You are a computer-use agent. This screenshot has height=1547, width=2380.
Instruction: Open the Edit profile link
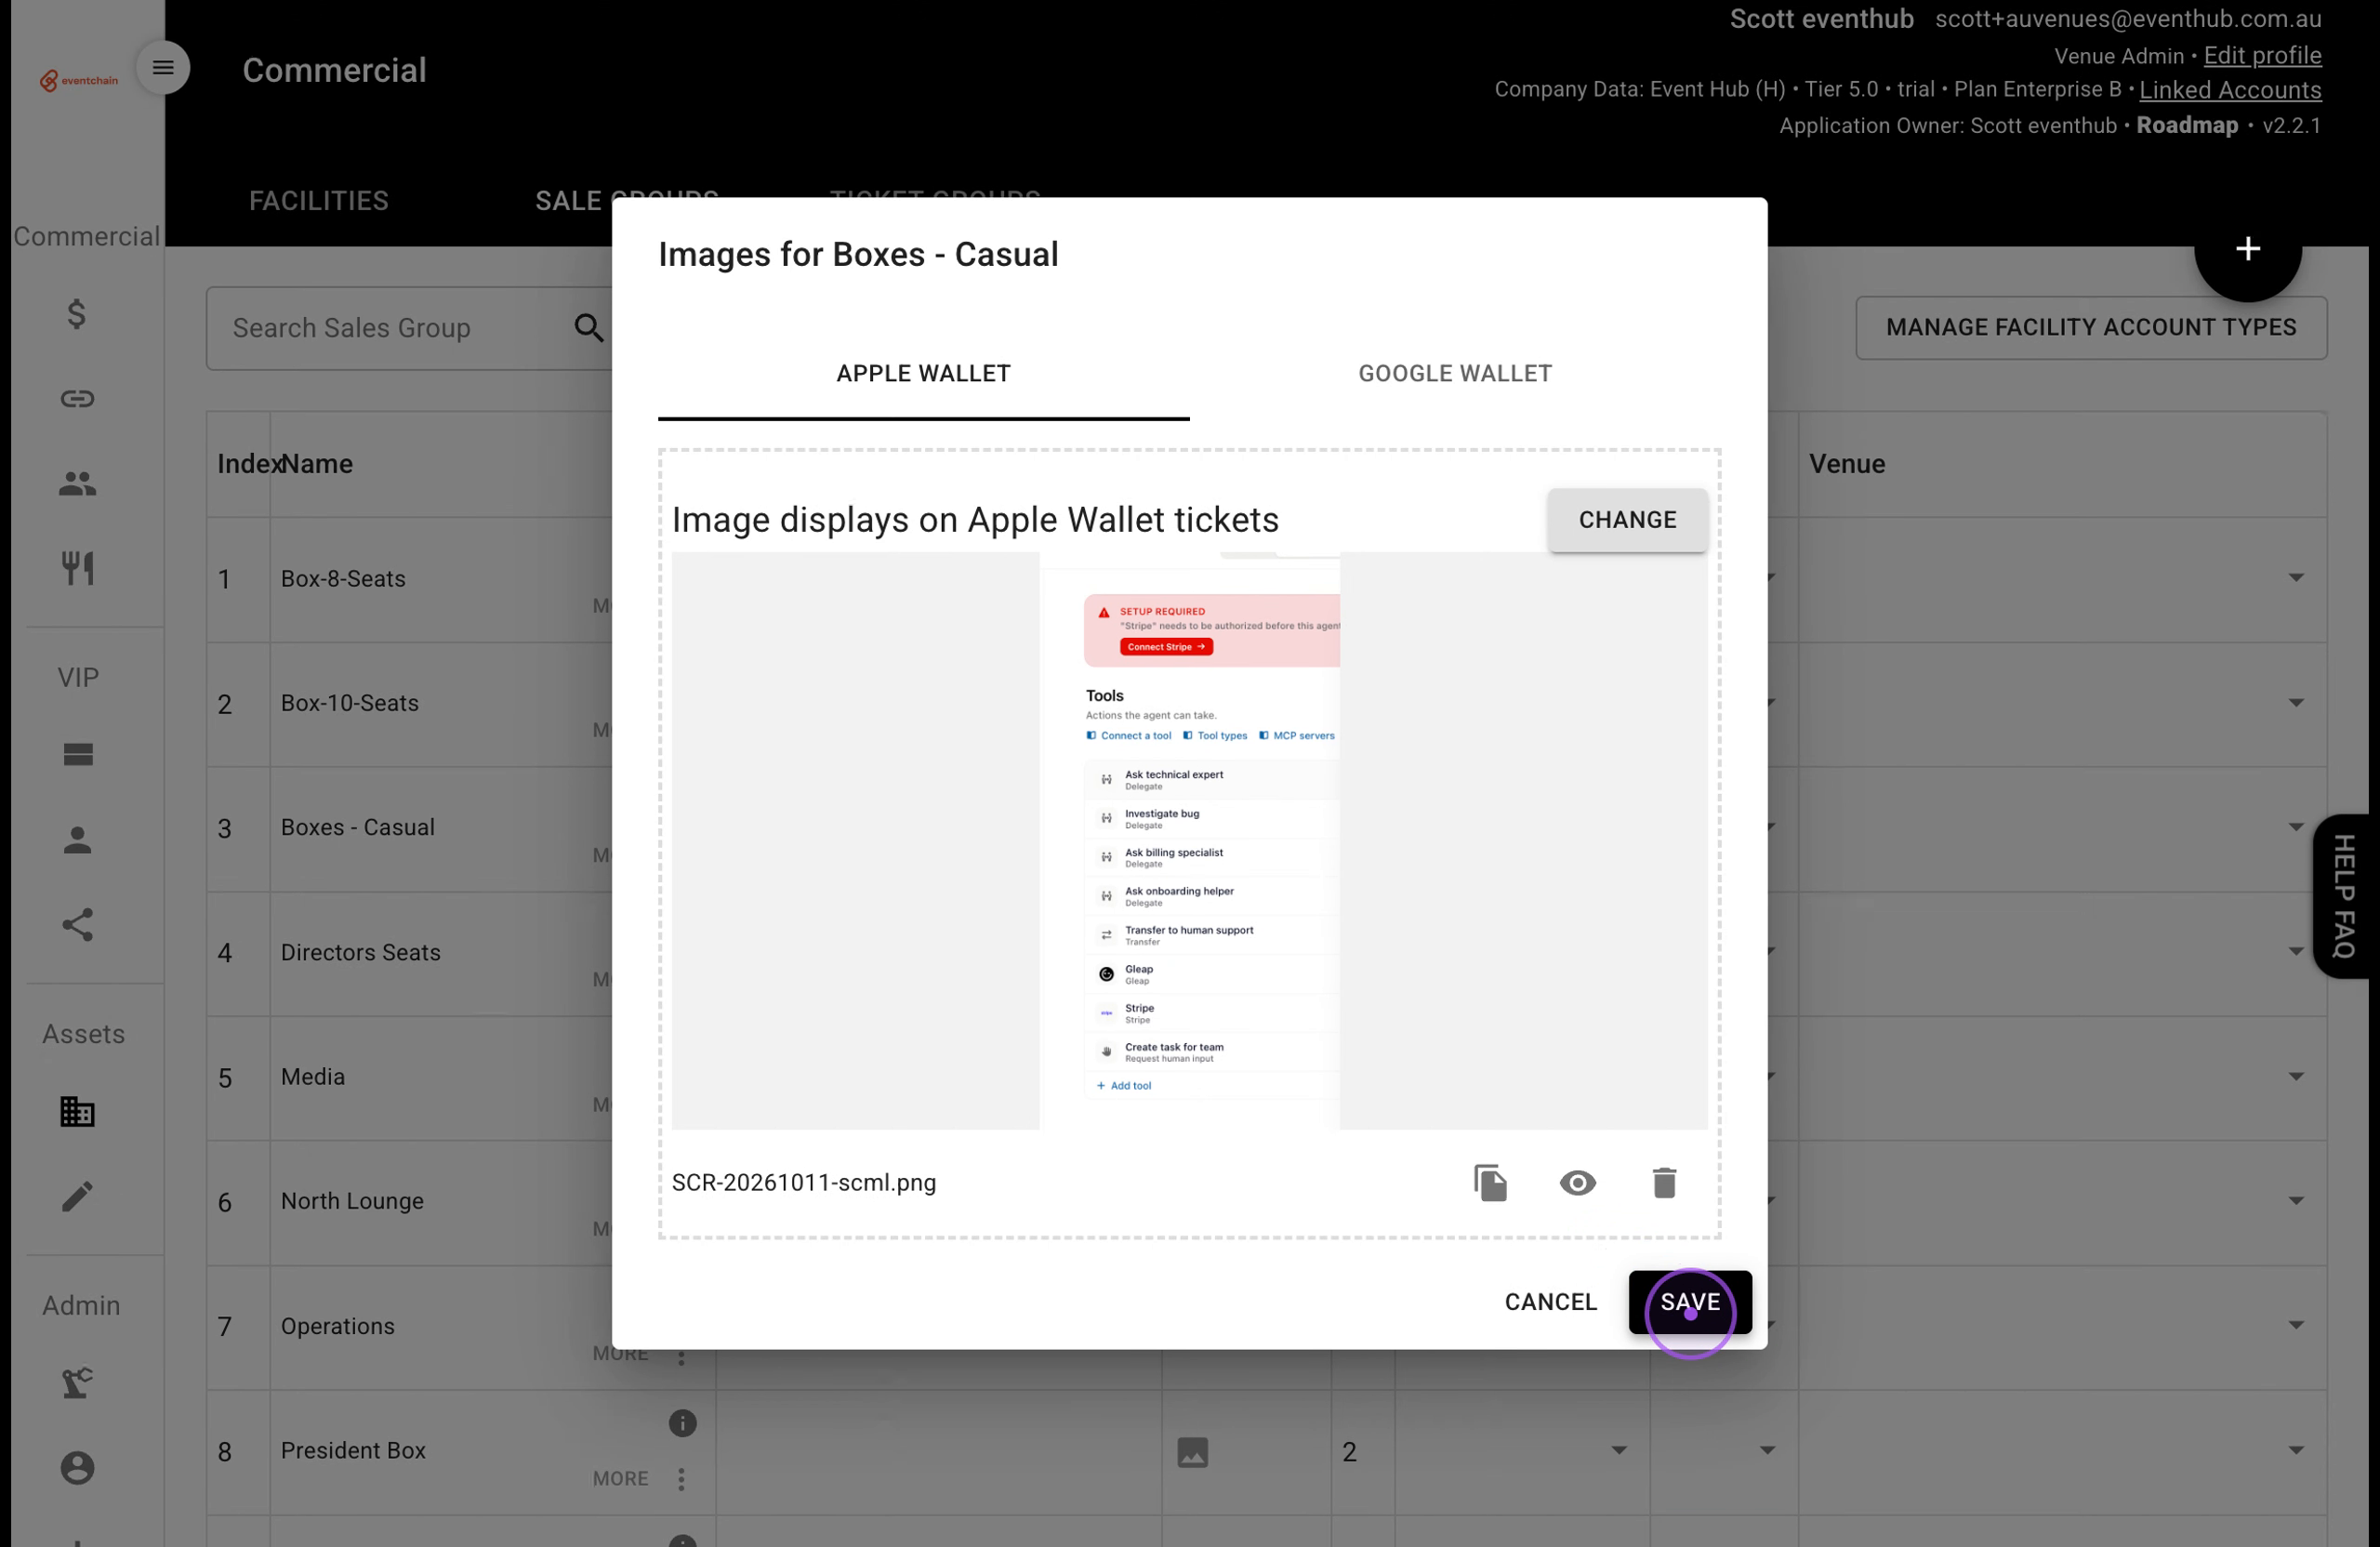[2262, 56]
